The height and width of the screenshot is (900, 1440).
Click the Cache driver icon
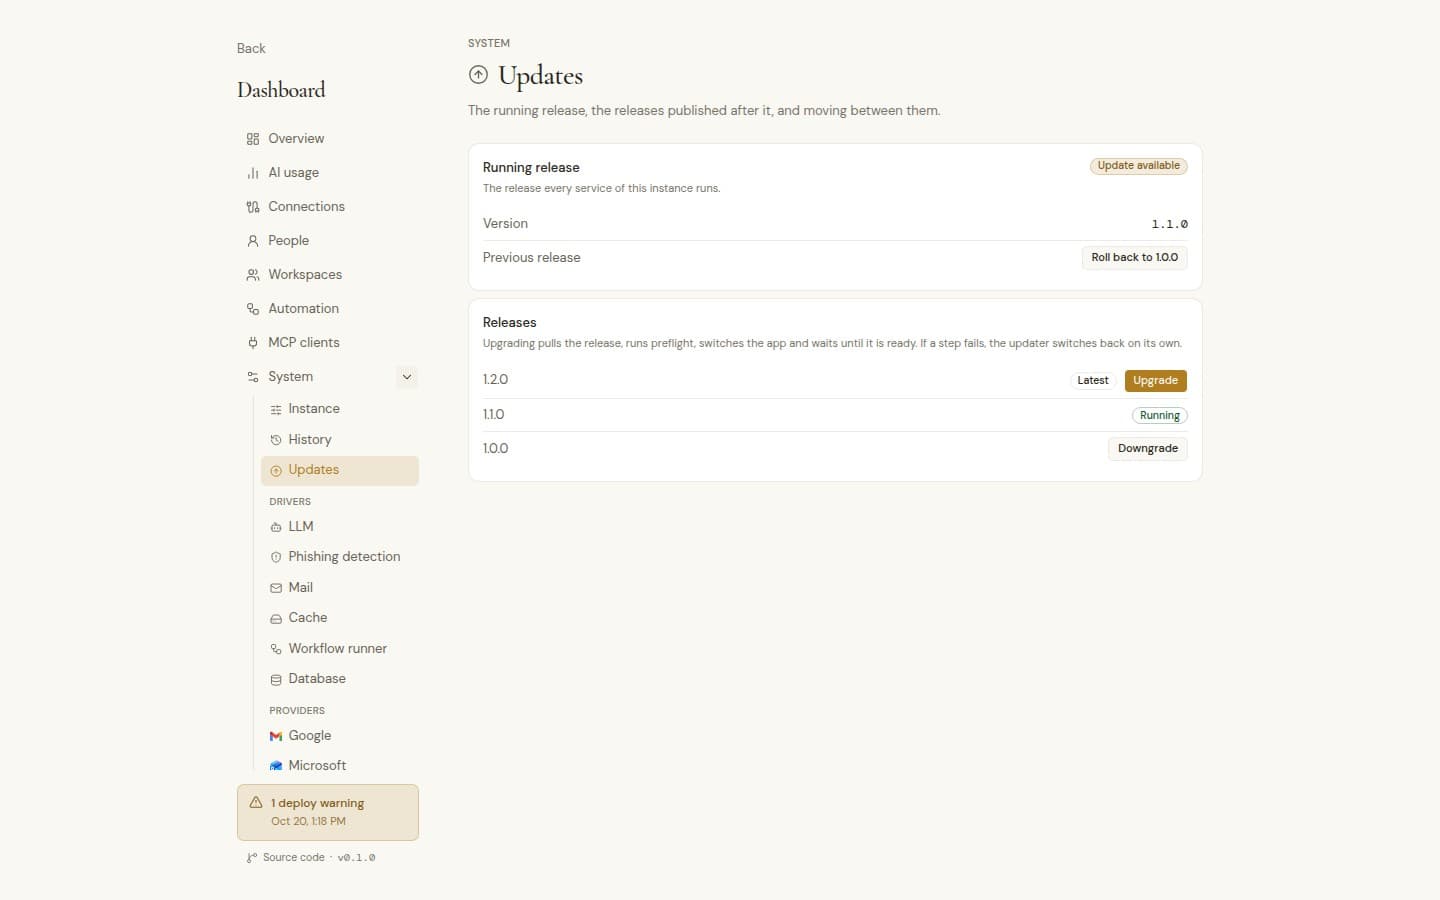click(x=276, y=619)
